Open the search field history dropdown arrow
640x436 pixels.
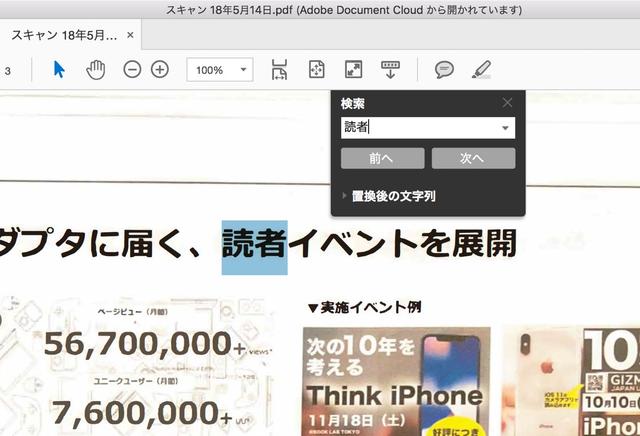coord(505,128)
